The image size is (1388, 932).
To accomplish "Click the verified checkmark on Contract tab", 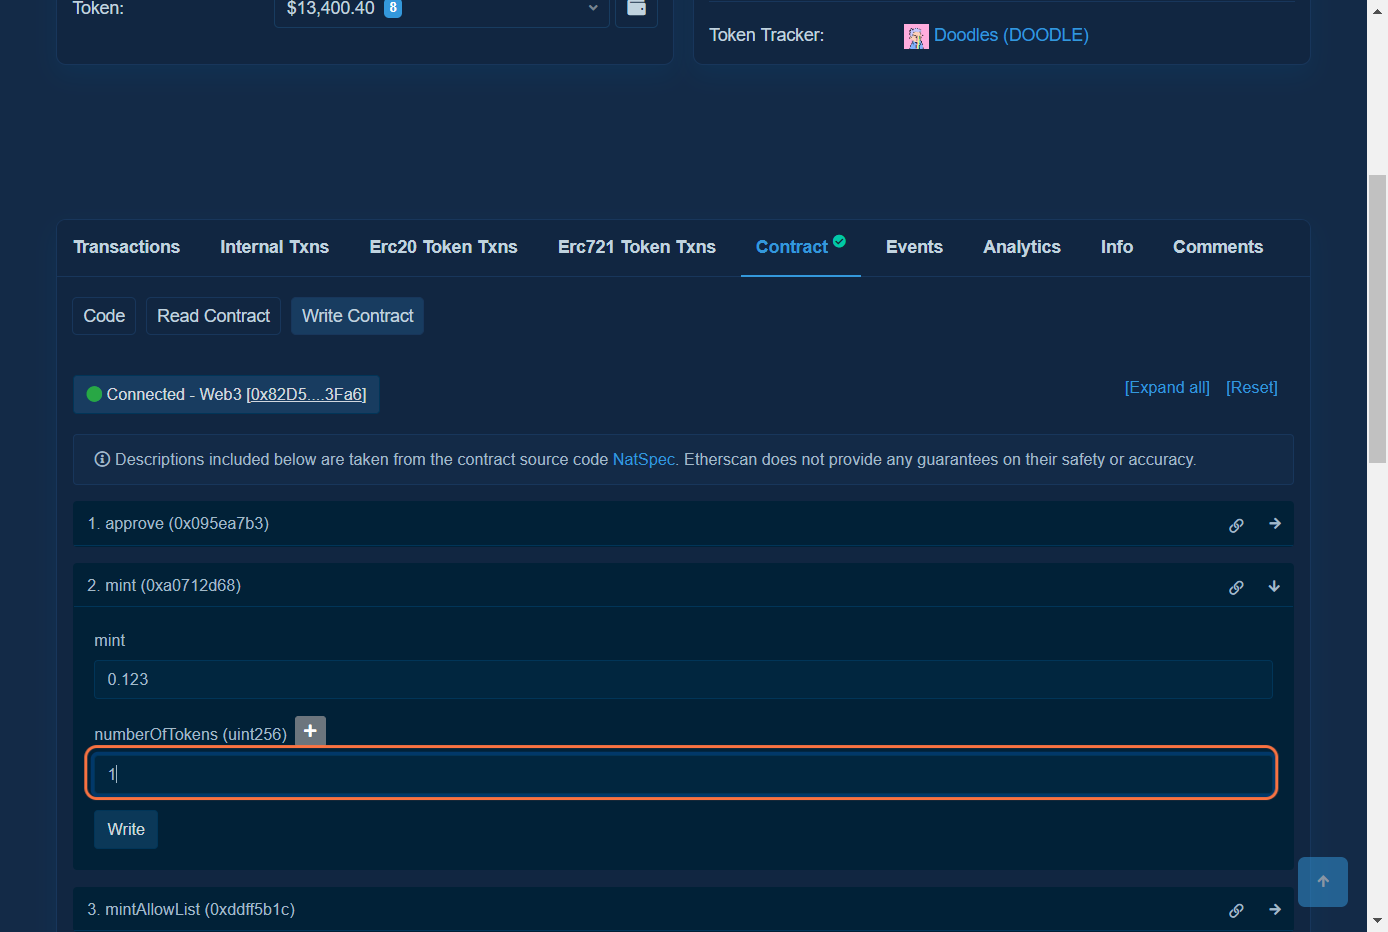I will 840,241.
